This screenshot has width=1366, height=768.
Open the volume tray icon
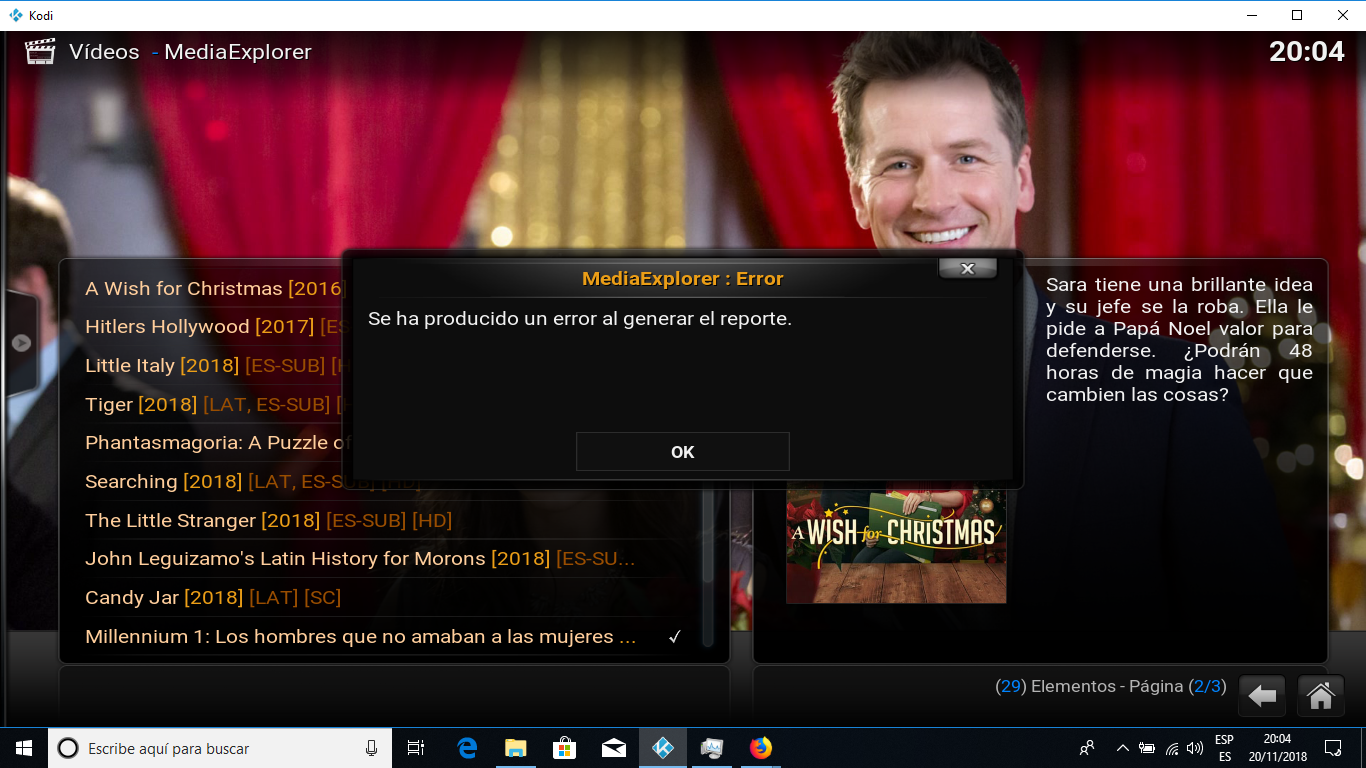1195,748
